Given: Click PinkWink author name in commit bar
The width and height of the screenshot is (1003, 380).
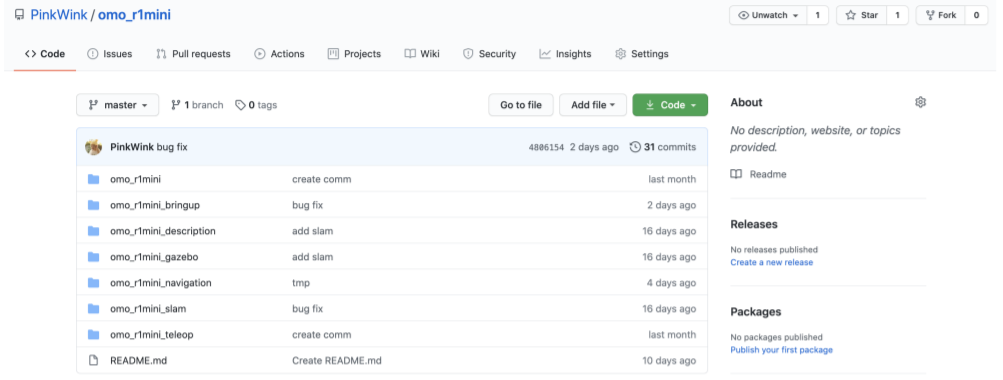Looking at the screenshot, I should click(132, 147).
